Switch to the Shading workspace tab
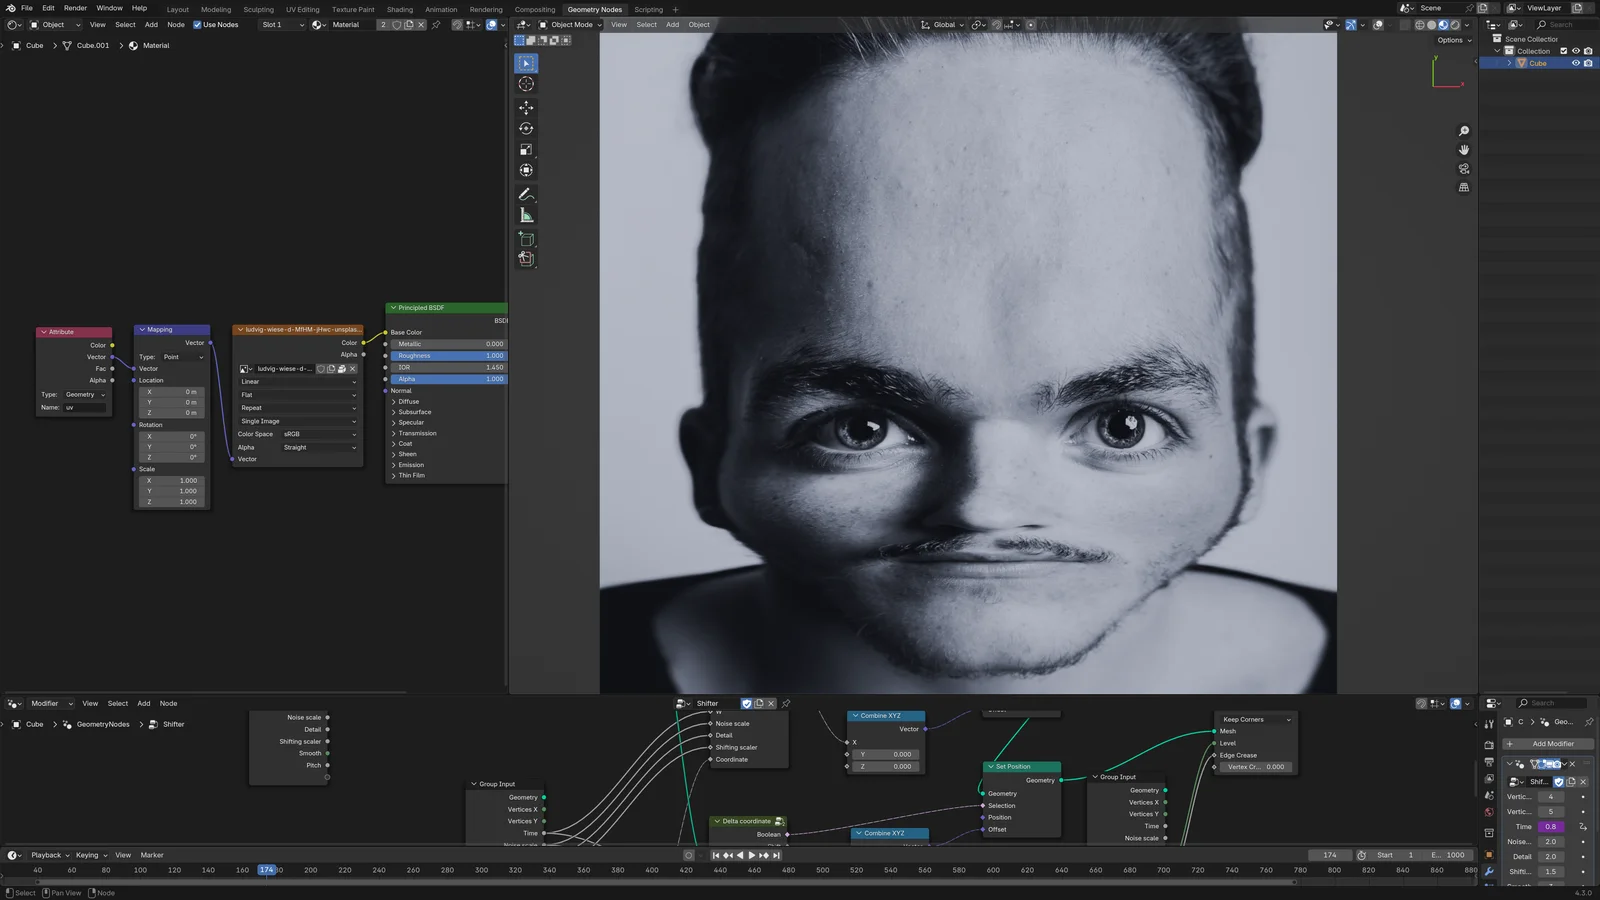 coord(400,9)
